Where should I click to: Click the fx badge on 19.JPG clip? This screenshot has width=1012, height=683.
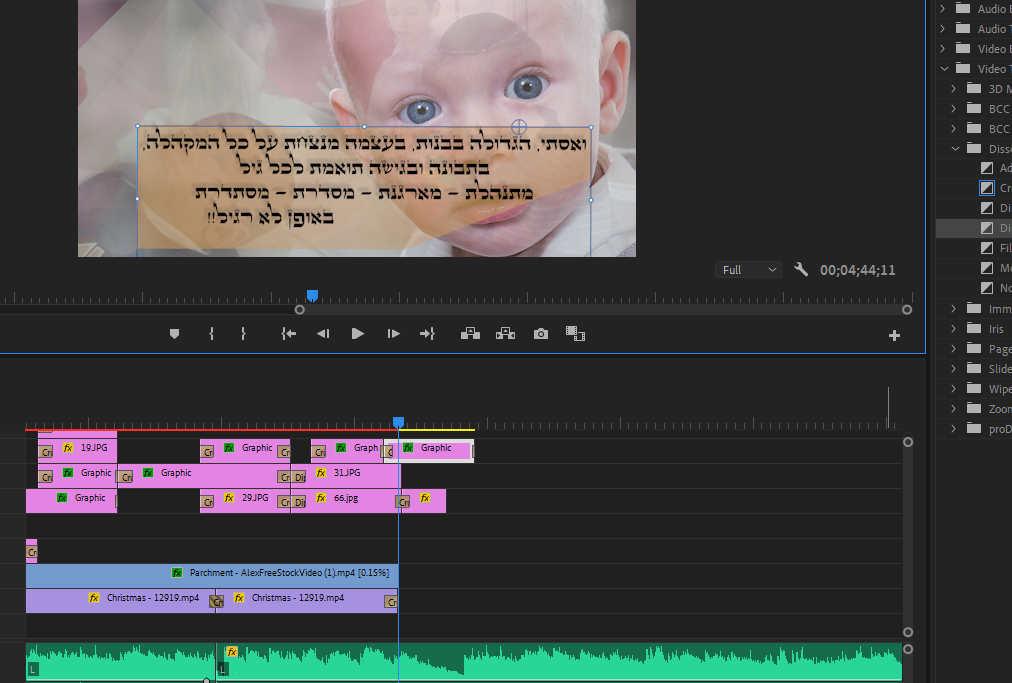coord(68,447)
